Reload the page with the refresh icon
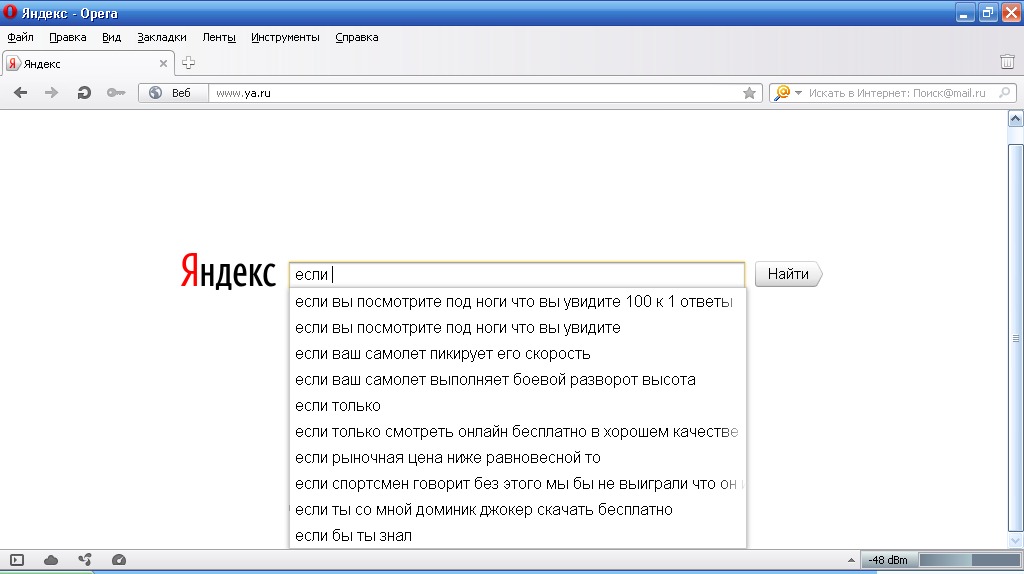The width and height of the screenshot is (1024, 574). tap(84, 93)
